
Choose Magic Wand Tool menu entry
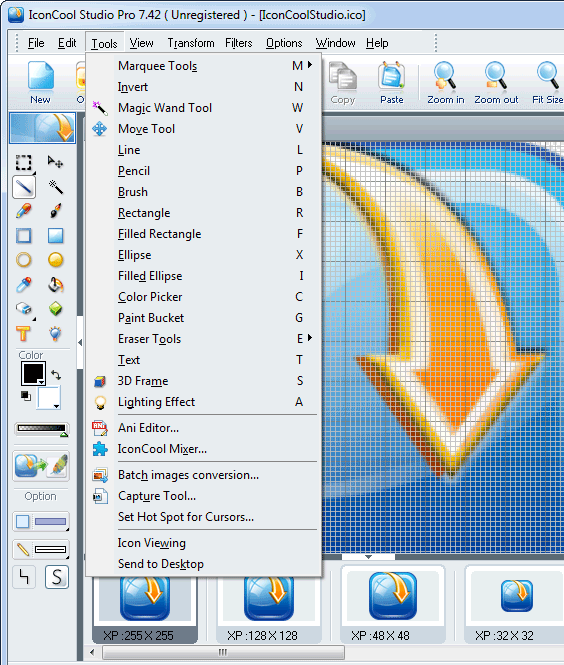tap(204, 108)
